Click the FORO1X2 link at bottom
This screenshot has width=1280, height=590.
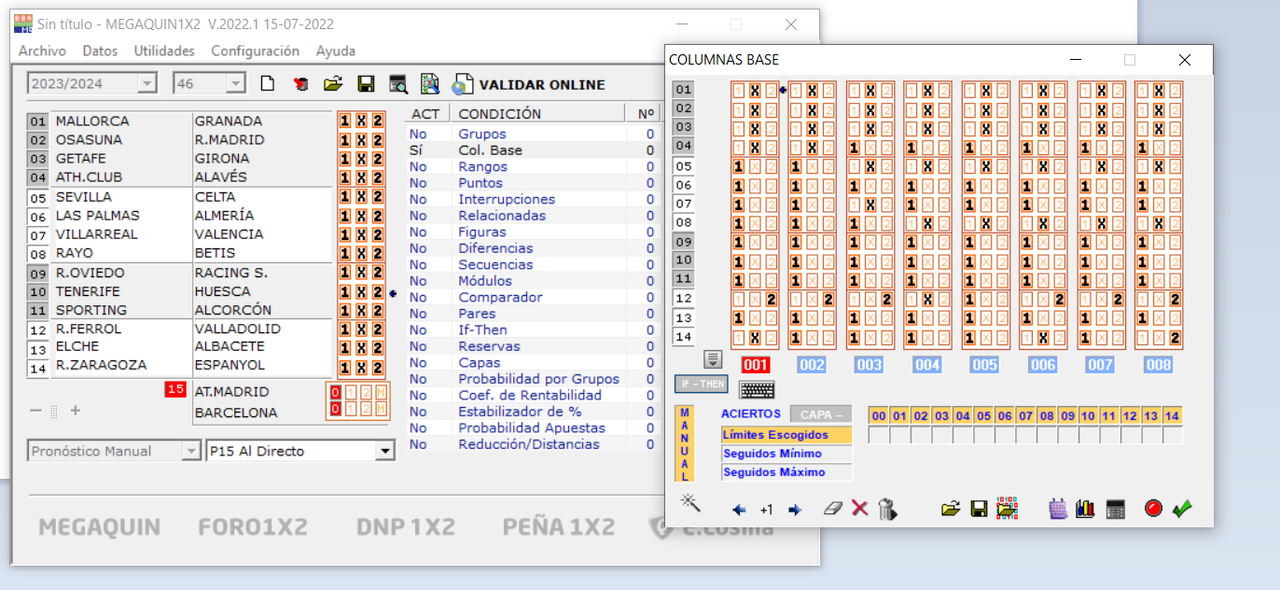253,527
